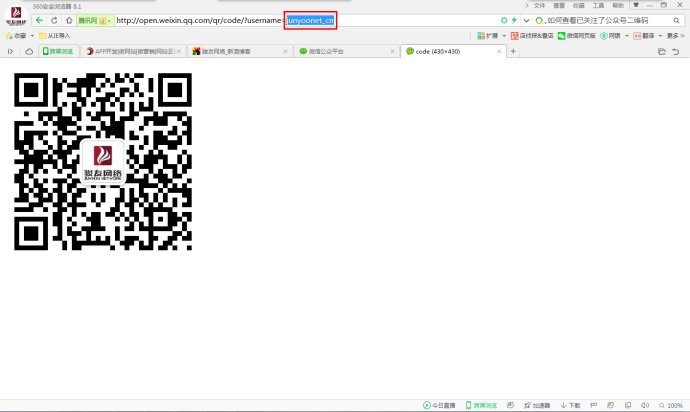The height and width of the screenshot is (412, 690).
Task: Expand the menu bar chevron before 文件
Action: click(x=526, y=6)
